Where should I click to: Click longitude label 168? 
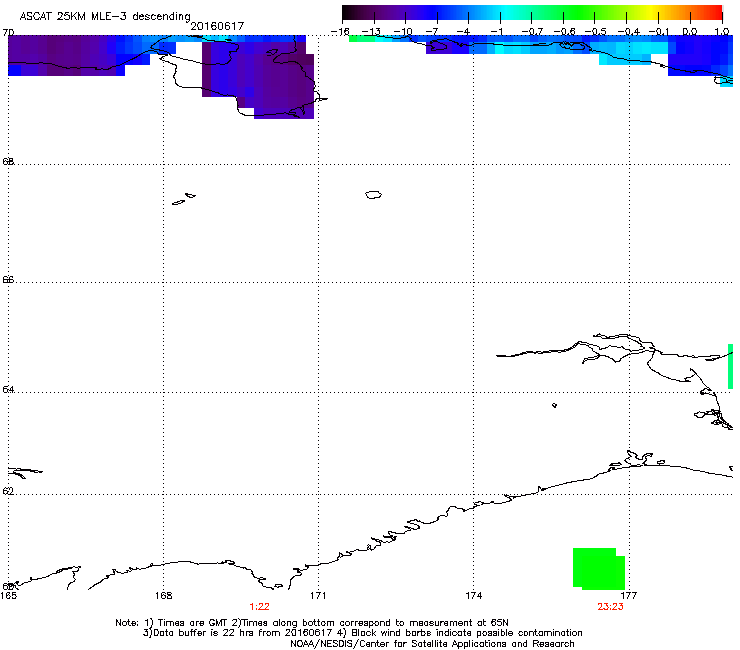click(x=163, y=596)
